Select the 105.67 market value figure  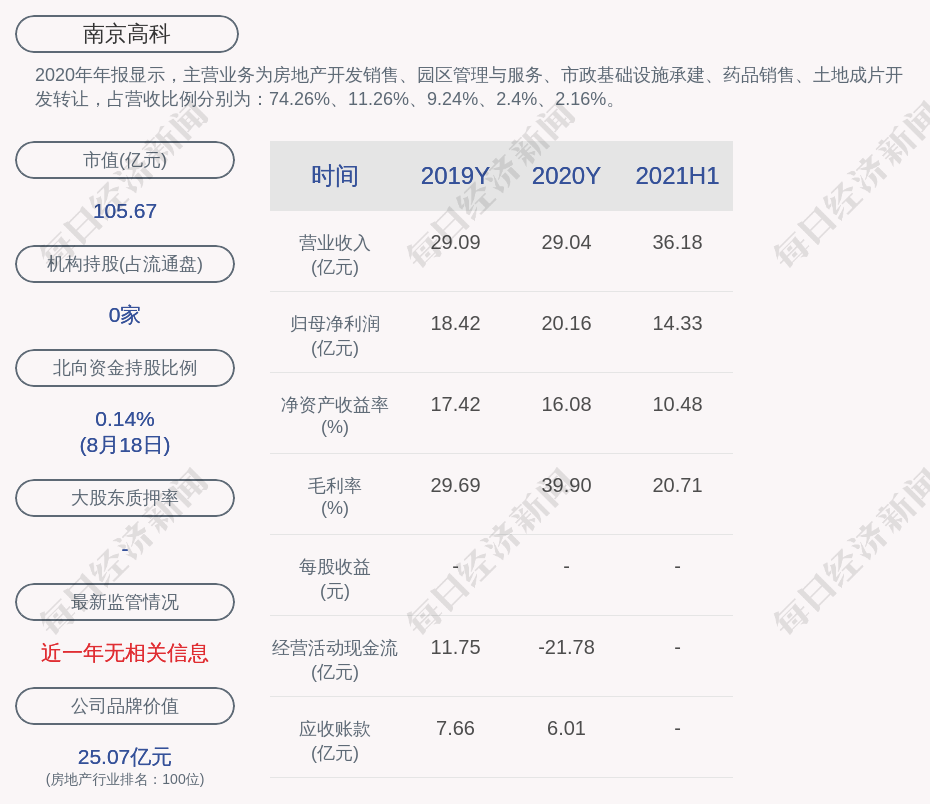125,211
